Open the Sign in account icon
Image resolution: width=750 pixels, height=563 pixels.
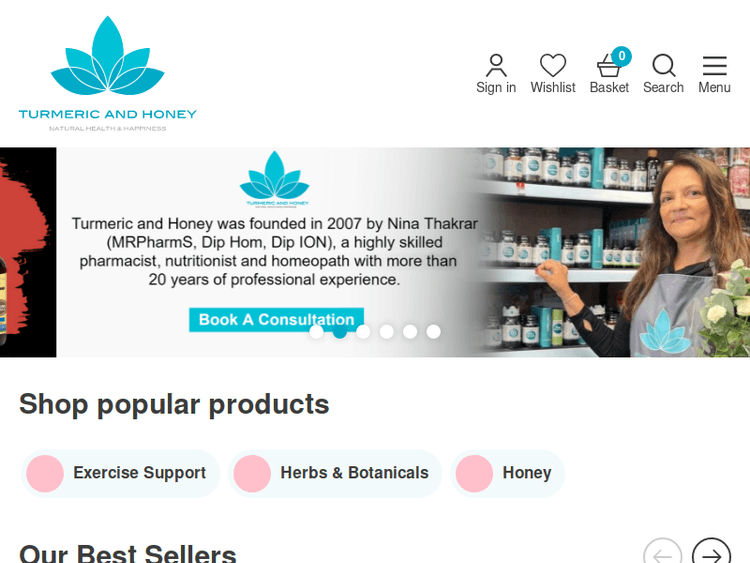pyautogui.click(x=496, y=74)
